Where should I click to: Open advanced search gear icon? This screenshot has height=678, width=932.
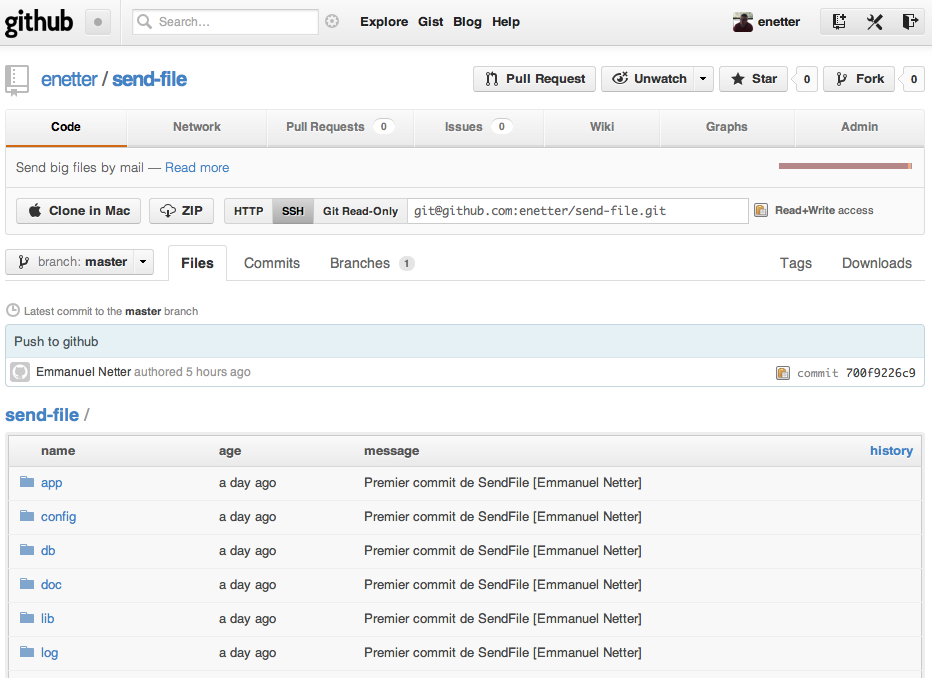[x=332, y=21]
